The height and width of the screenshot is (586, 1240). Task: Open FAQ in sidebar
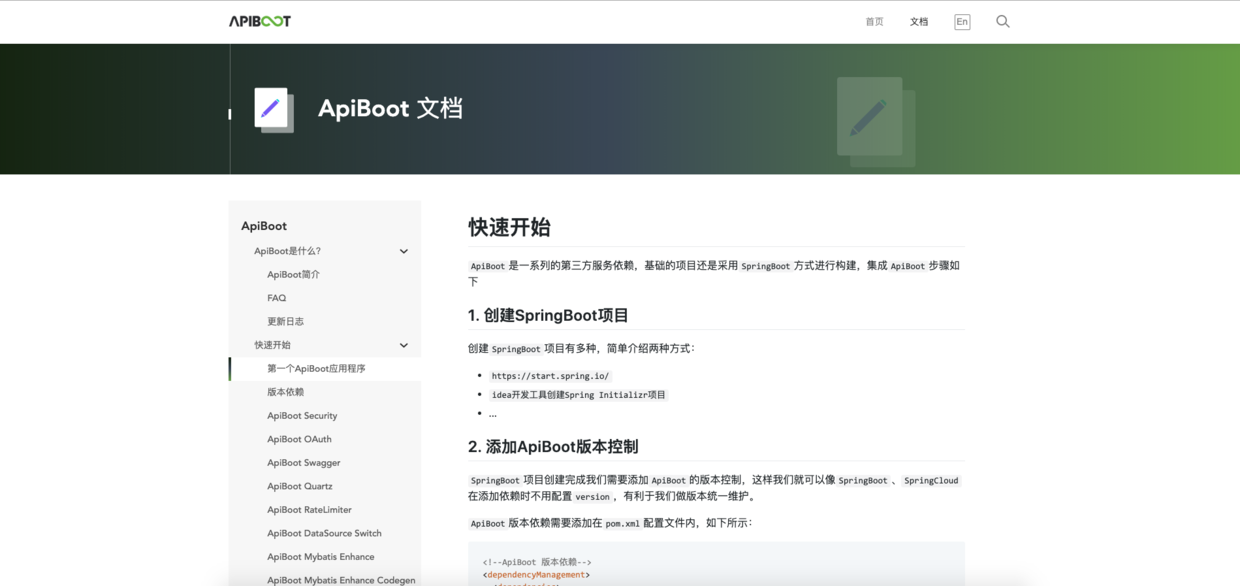pyautogui.click(x=276, y=298)
